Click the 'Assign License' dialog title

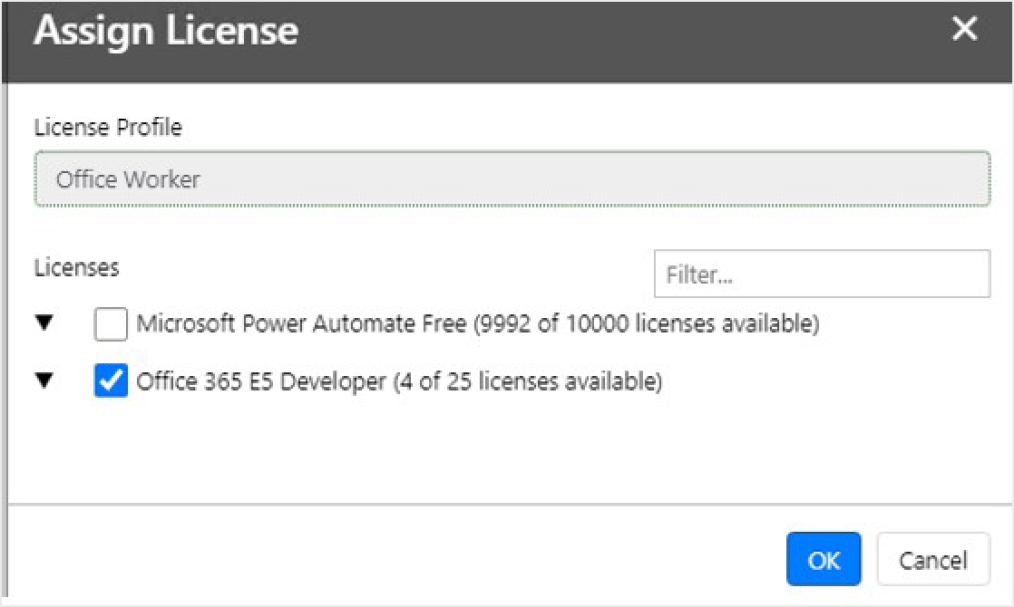click(x=166, y=31)
